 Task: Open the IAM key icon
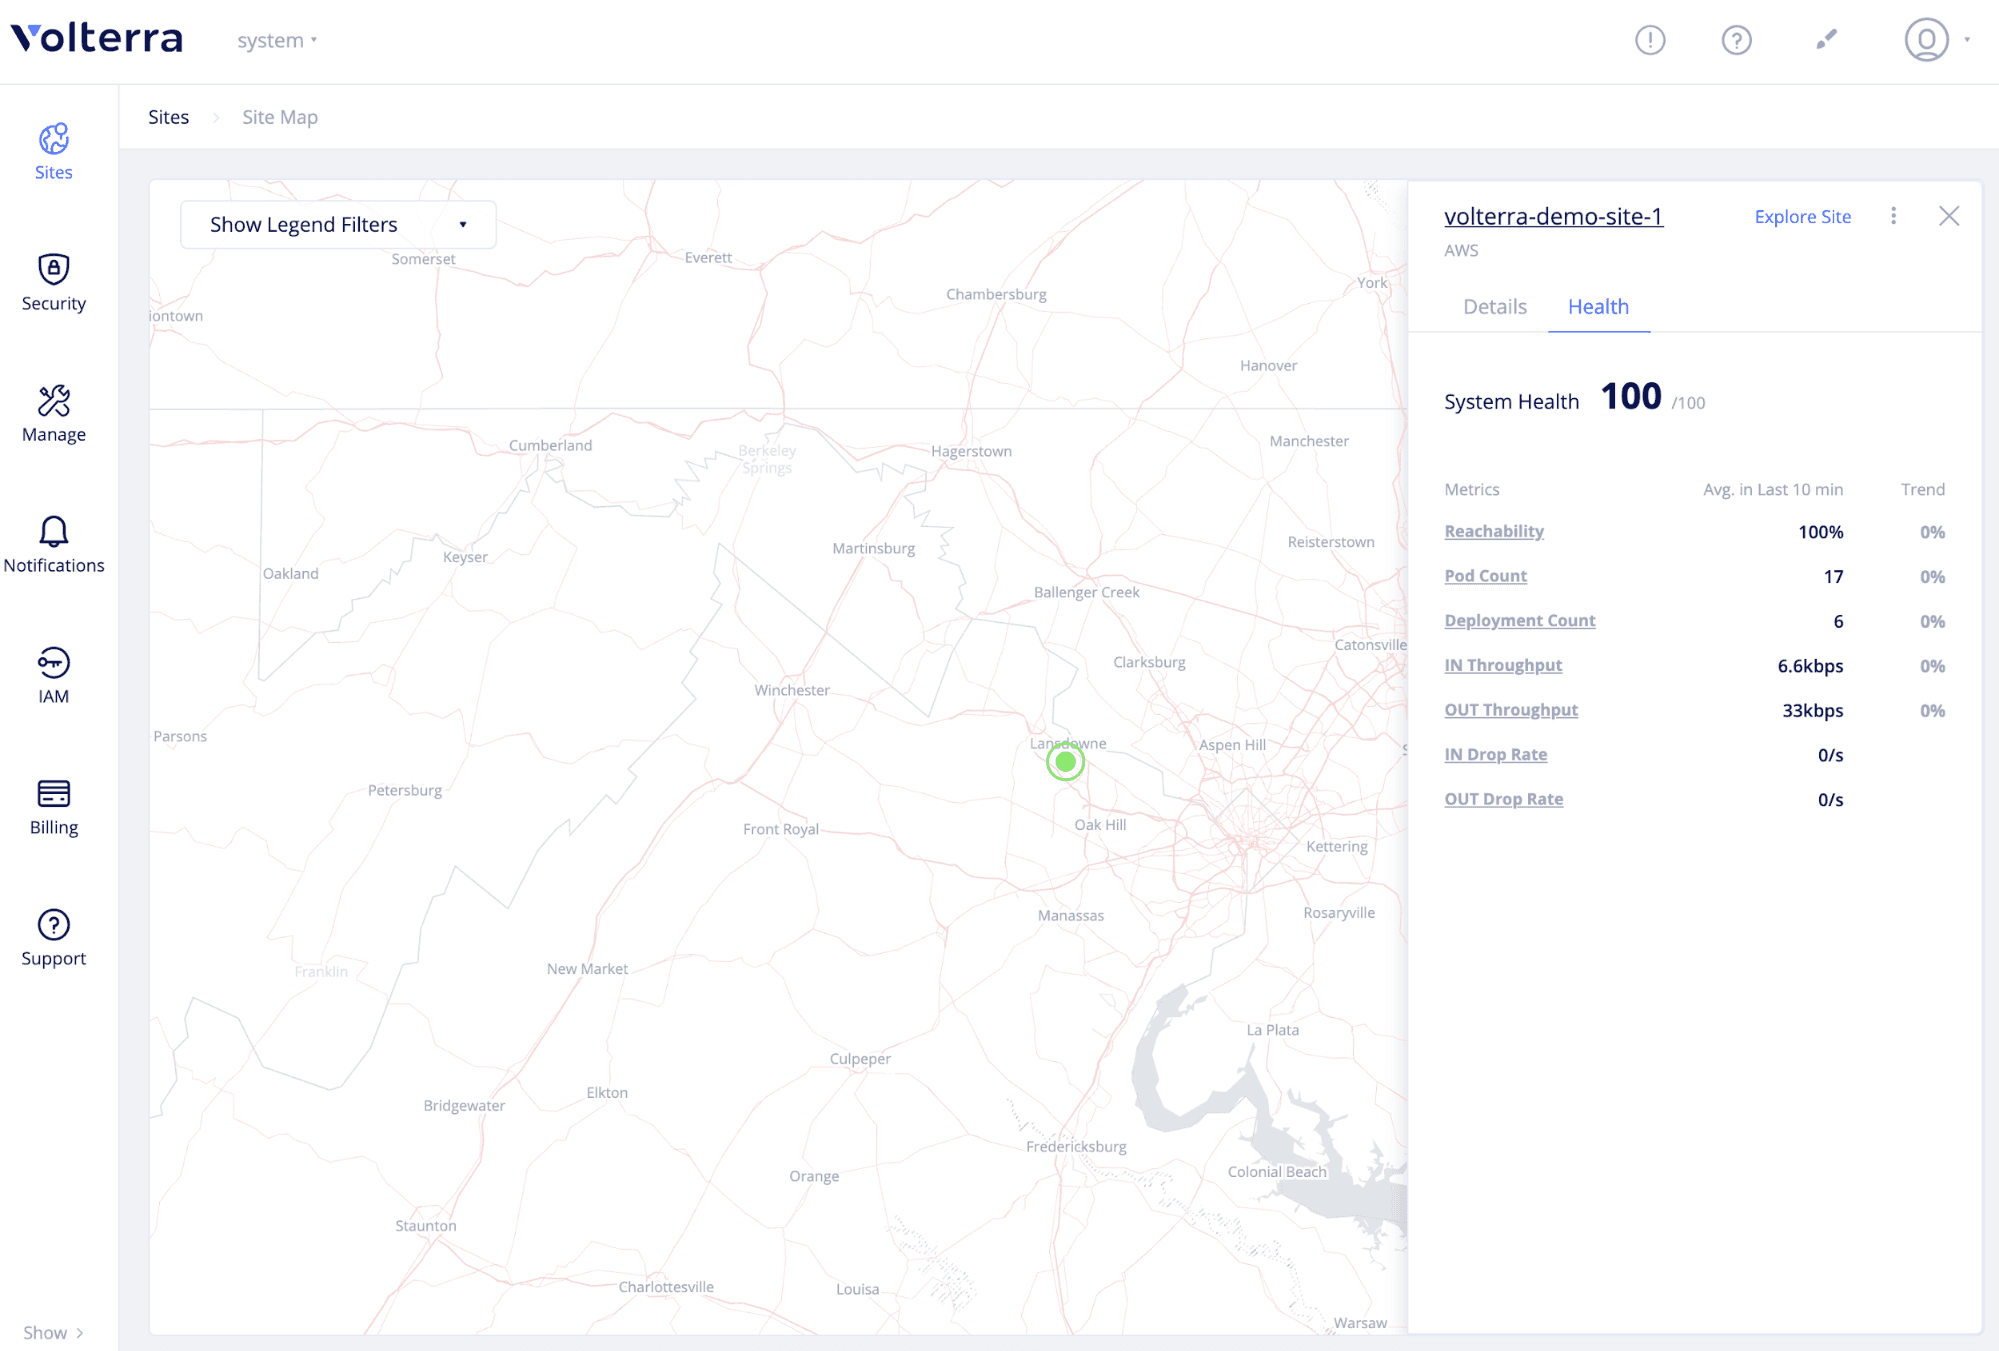pos(54,662)
